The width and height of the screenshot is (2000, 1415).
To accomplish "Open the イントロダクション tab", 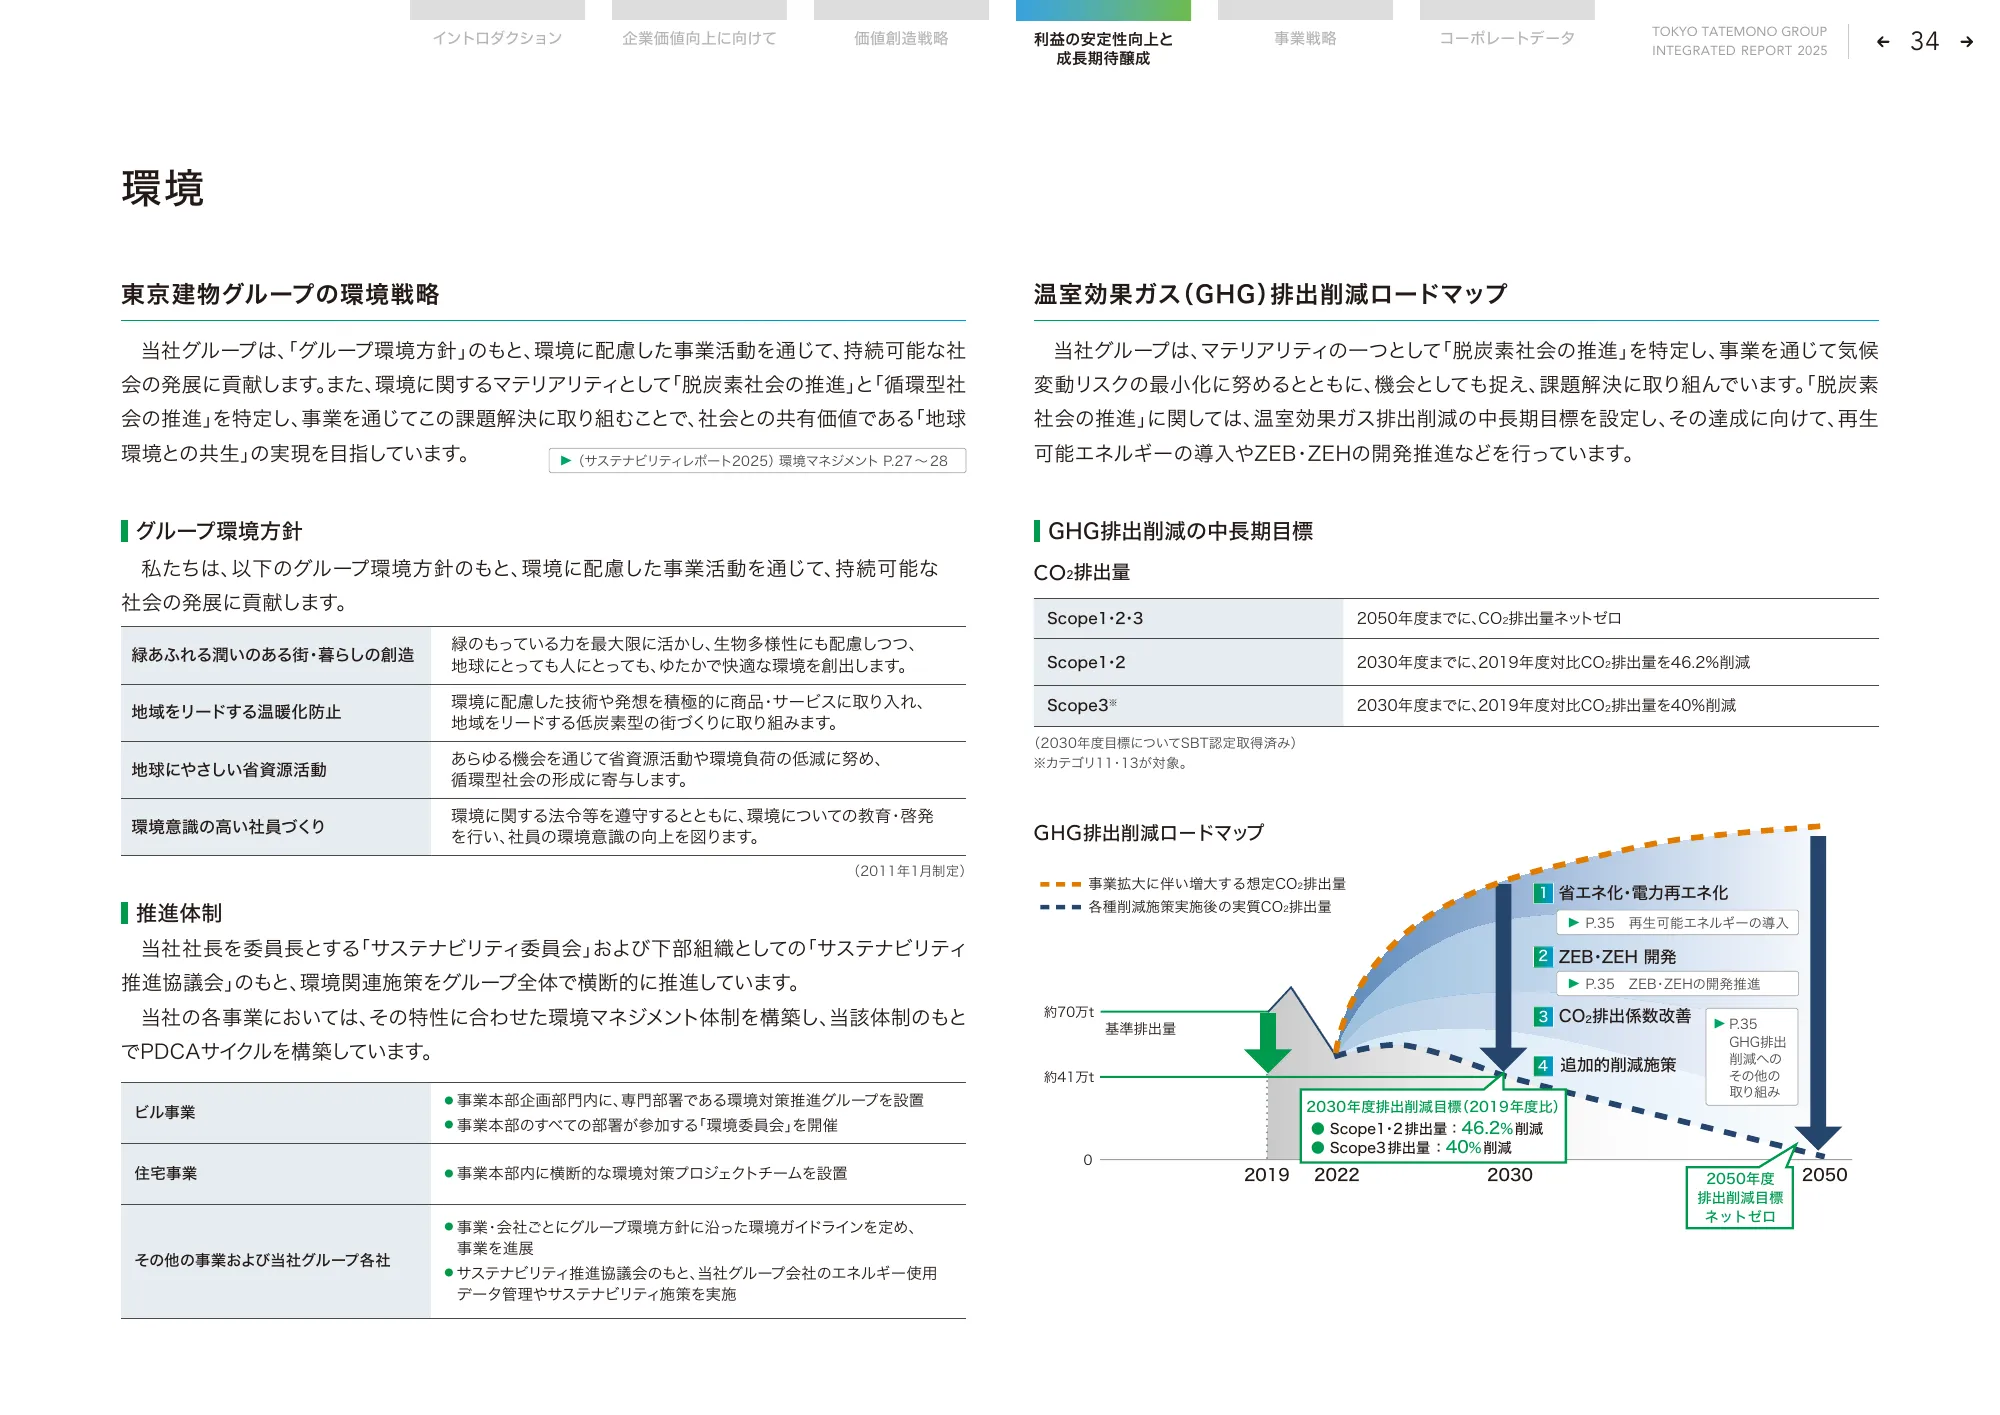I will (497, 38).
